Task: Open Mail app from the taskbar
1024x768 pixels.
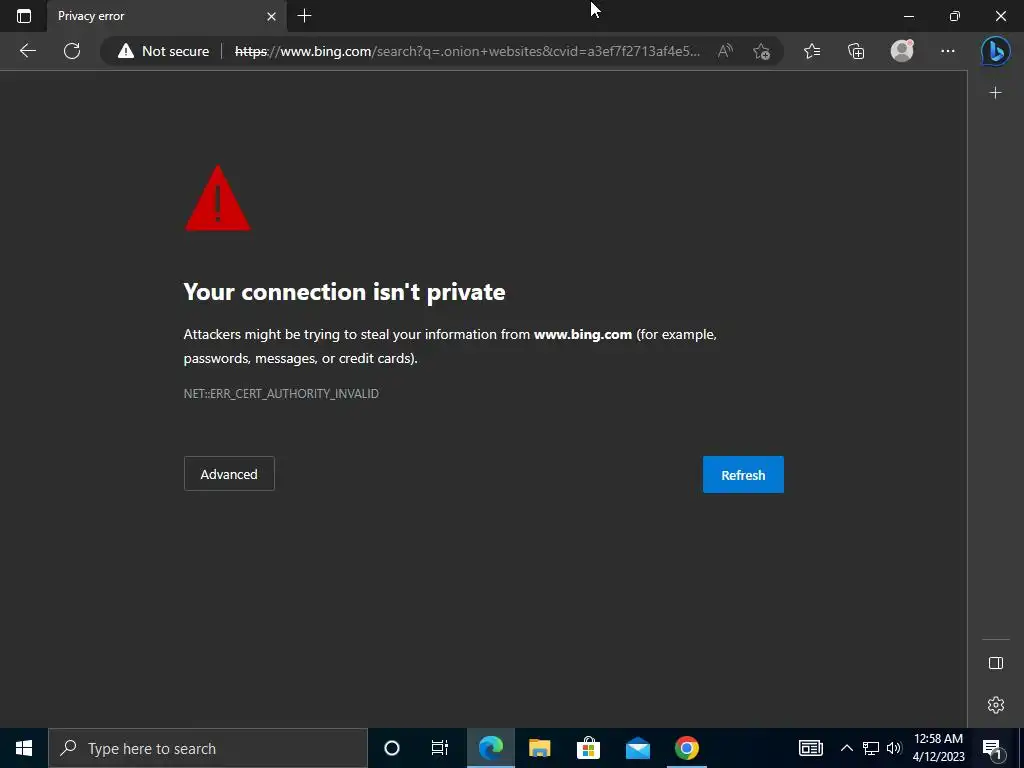Action: 637,748
